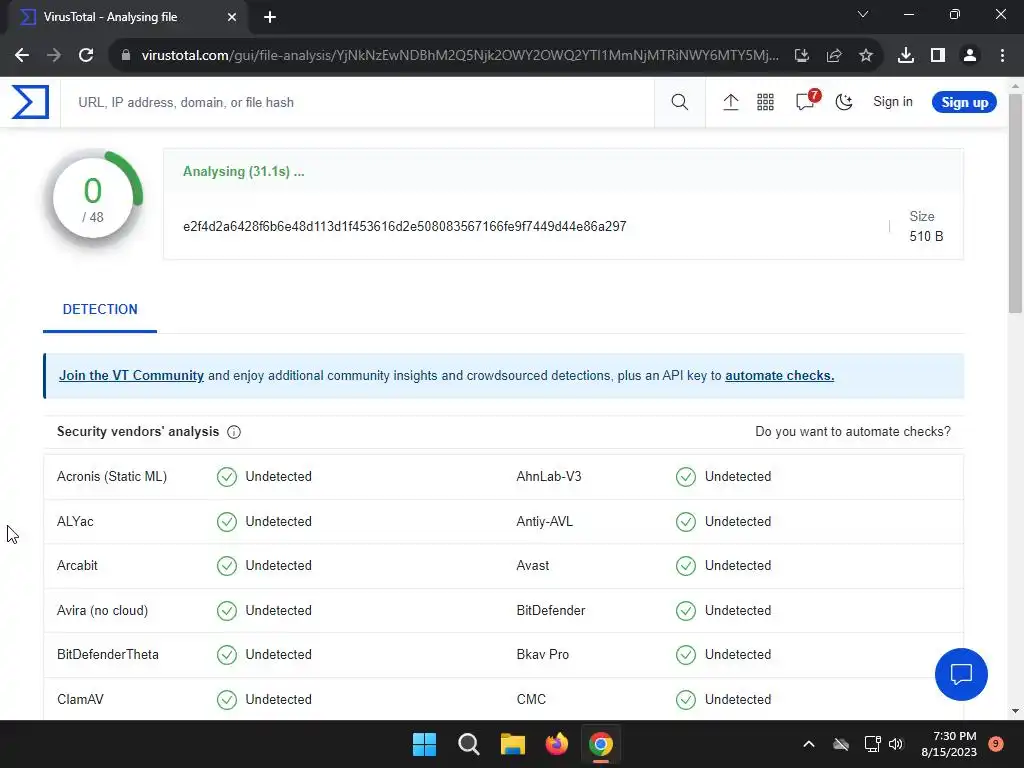Click the browser forward arrow

[54, 55]
